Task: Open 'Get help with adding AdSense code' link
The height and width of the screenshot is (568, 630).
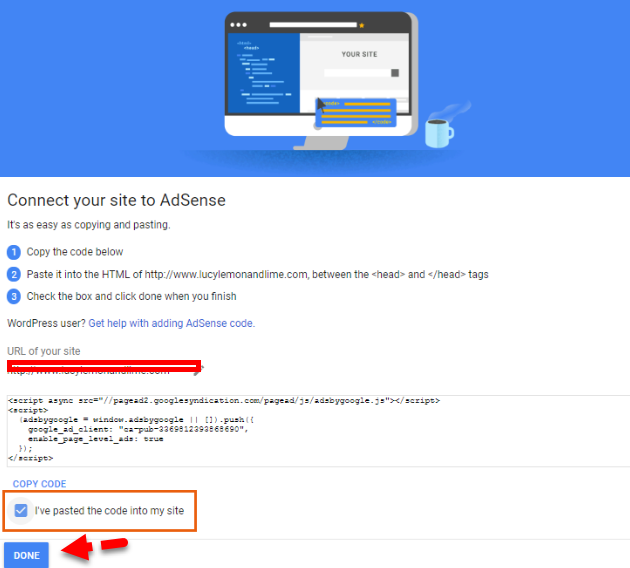Action: click(171, 323)
